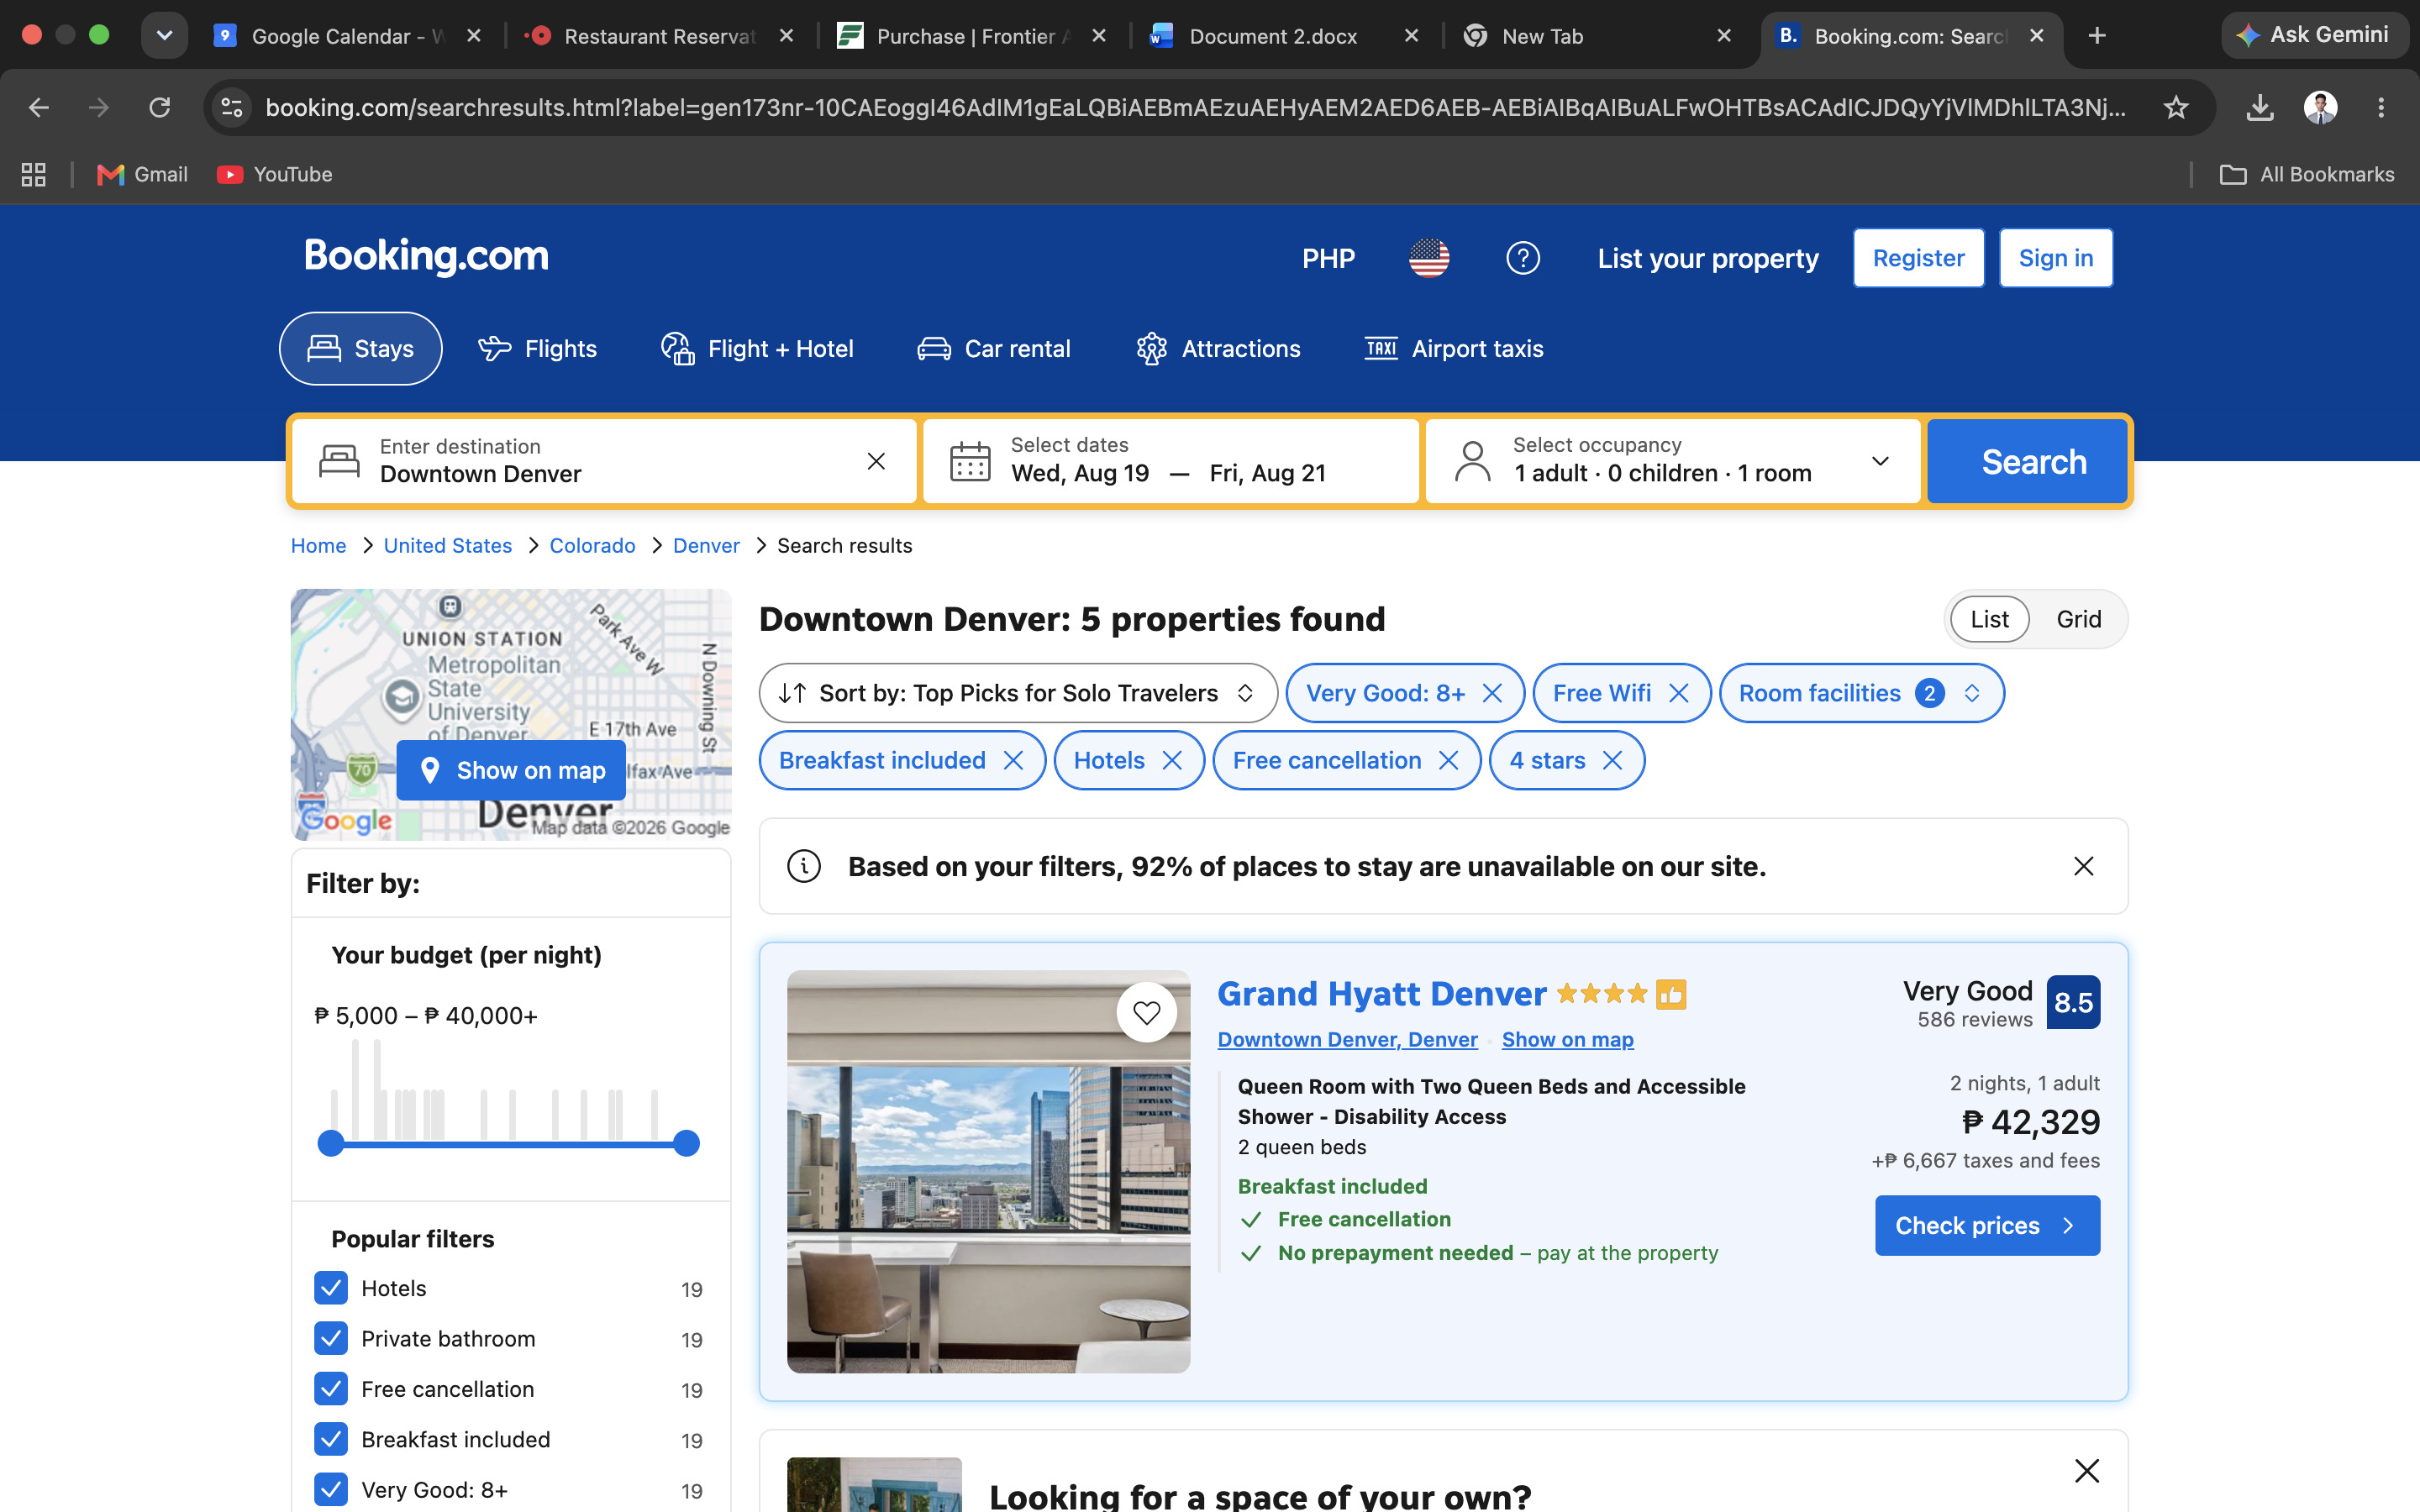
Task: Open the Chrome apps grid icon
Action: click(x=33, y=174)
